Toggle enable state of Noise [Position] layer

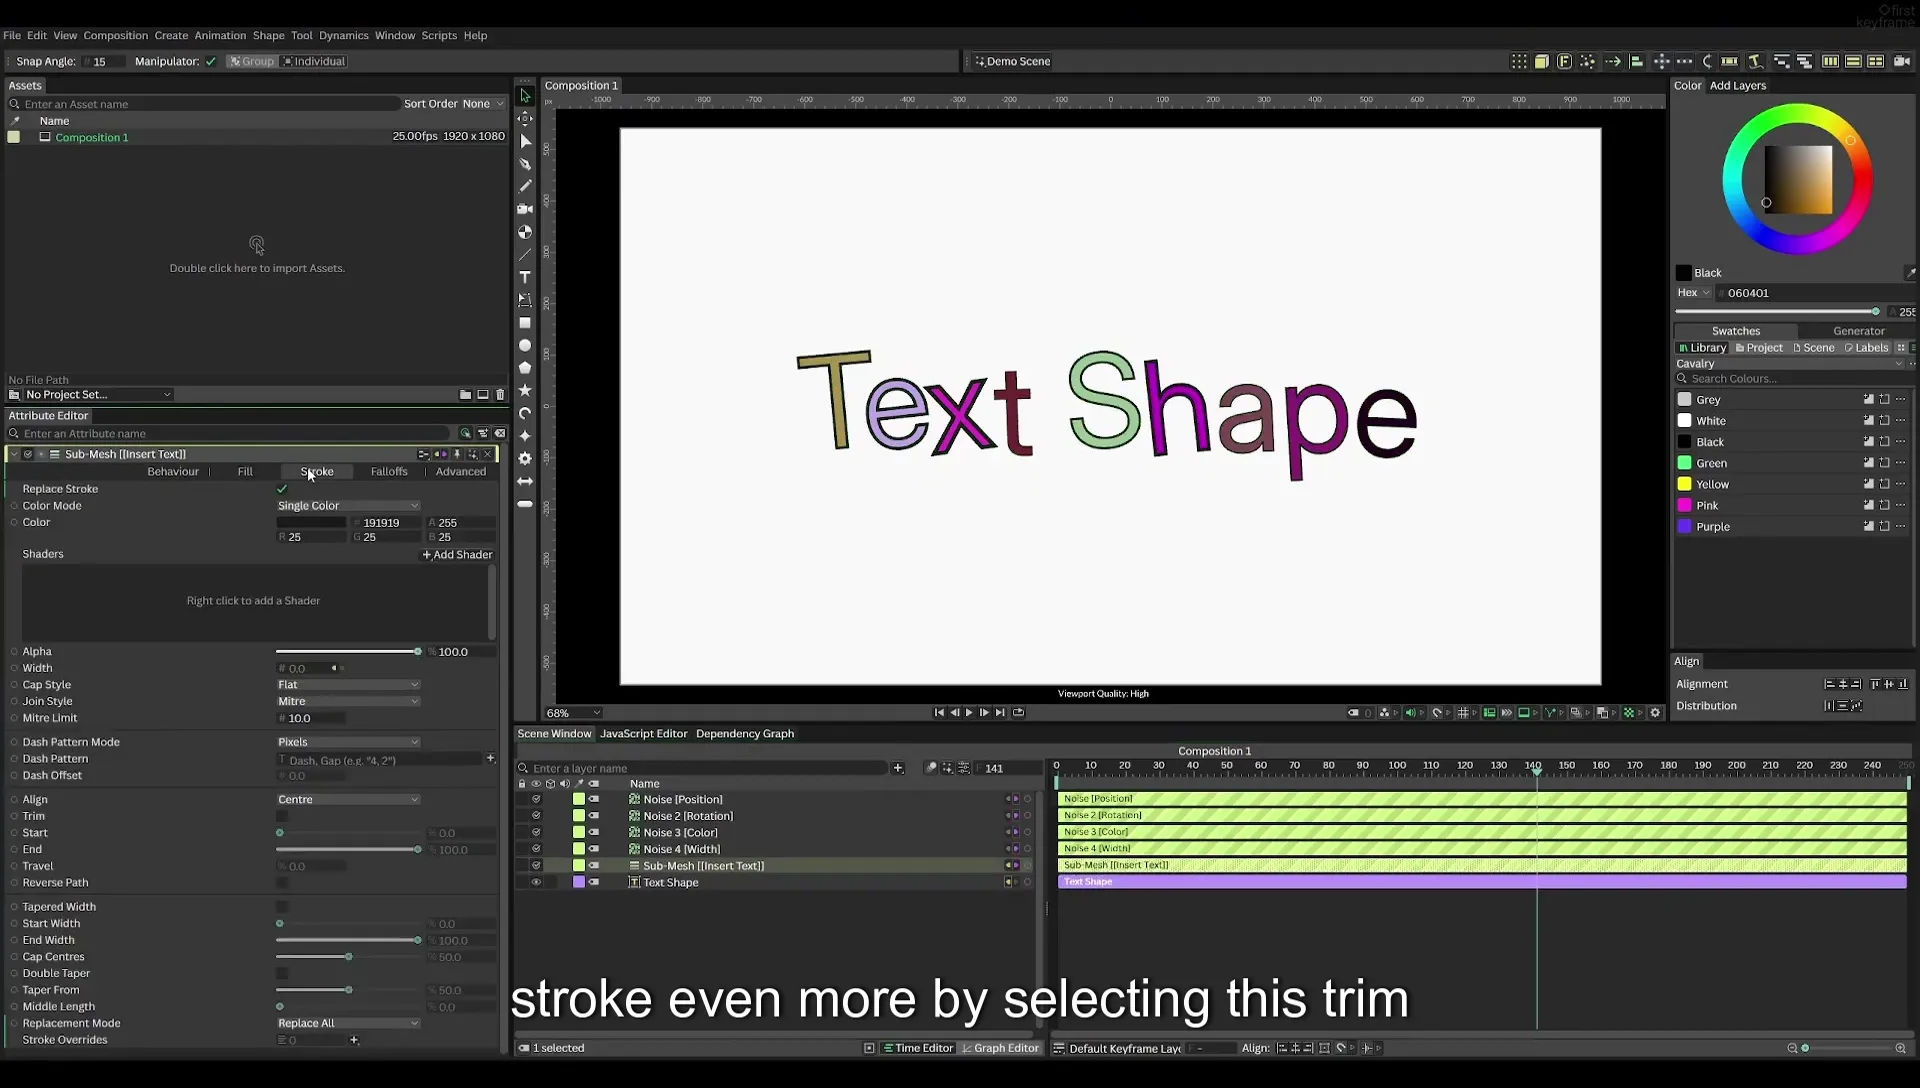(536, 799)
